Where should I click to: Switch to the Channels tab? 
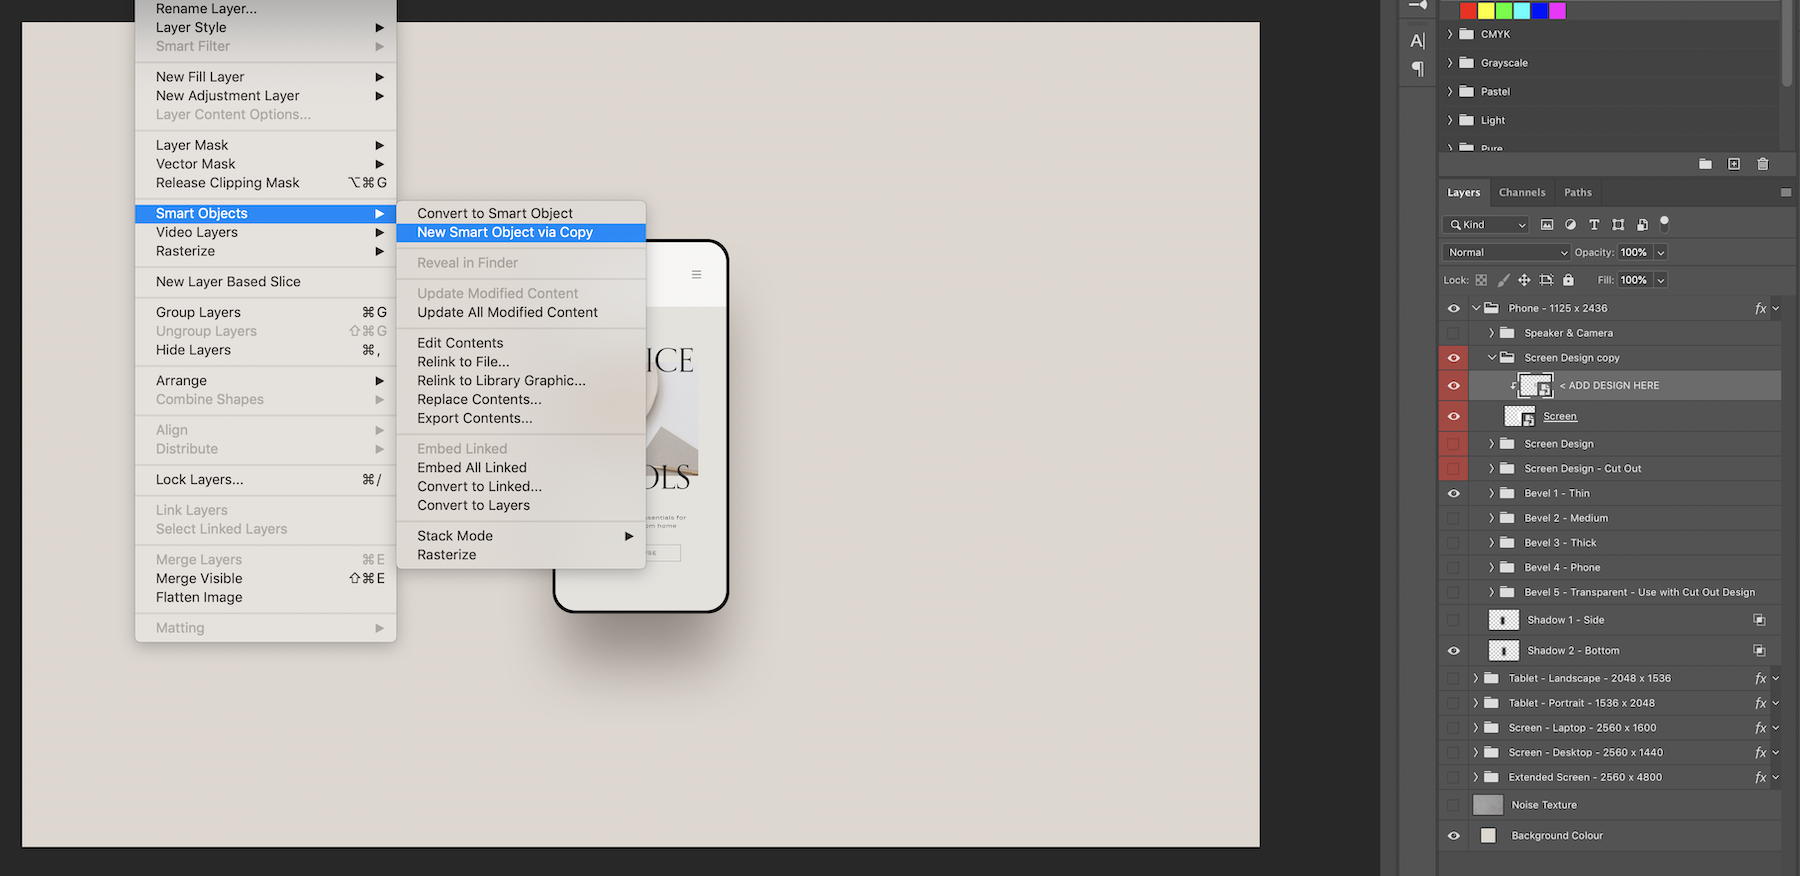(1521, 193)
